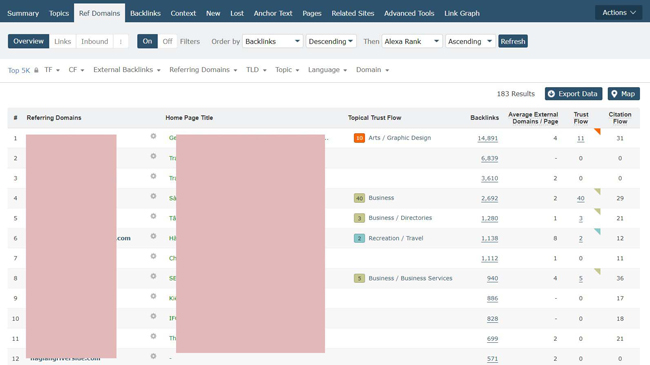650x365 pixels.
Task: Open gear settings for row 7
Action: coord(153,256)
